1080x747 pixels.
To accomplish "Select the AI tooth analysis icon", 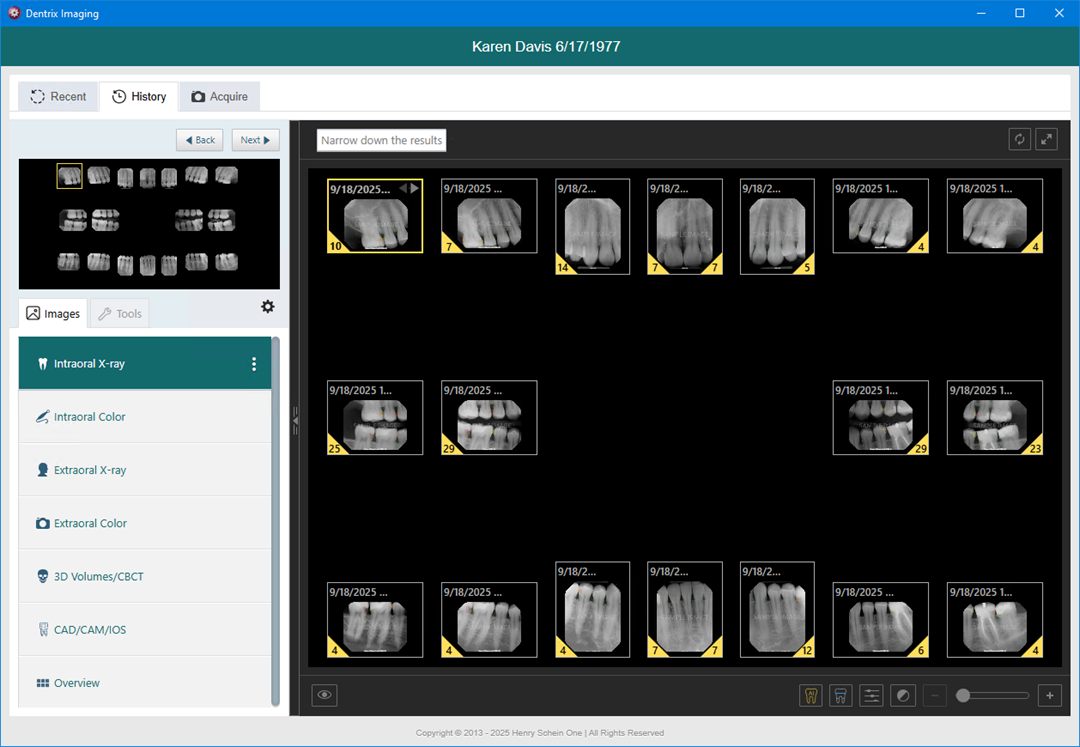I will click(x=809, y=695).
